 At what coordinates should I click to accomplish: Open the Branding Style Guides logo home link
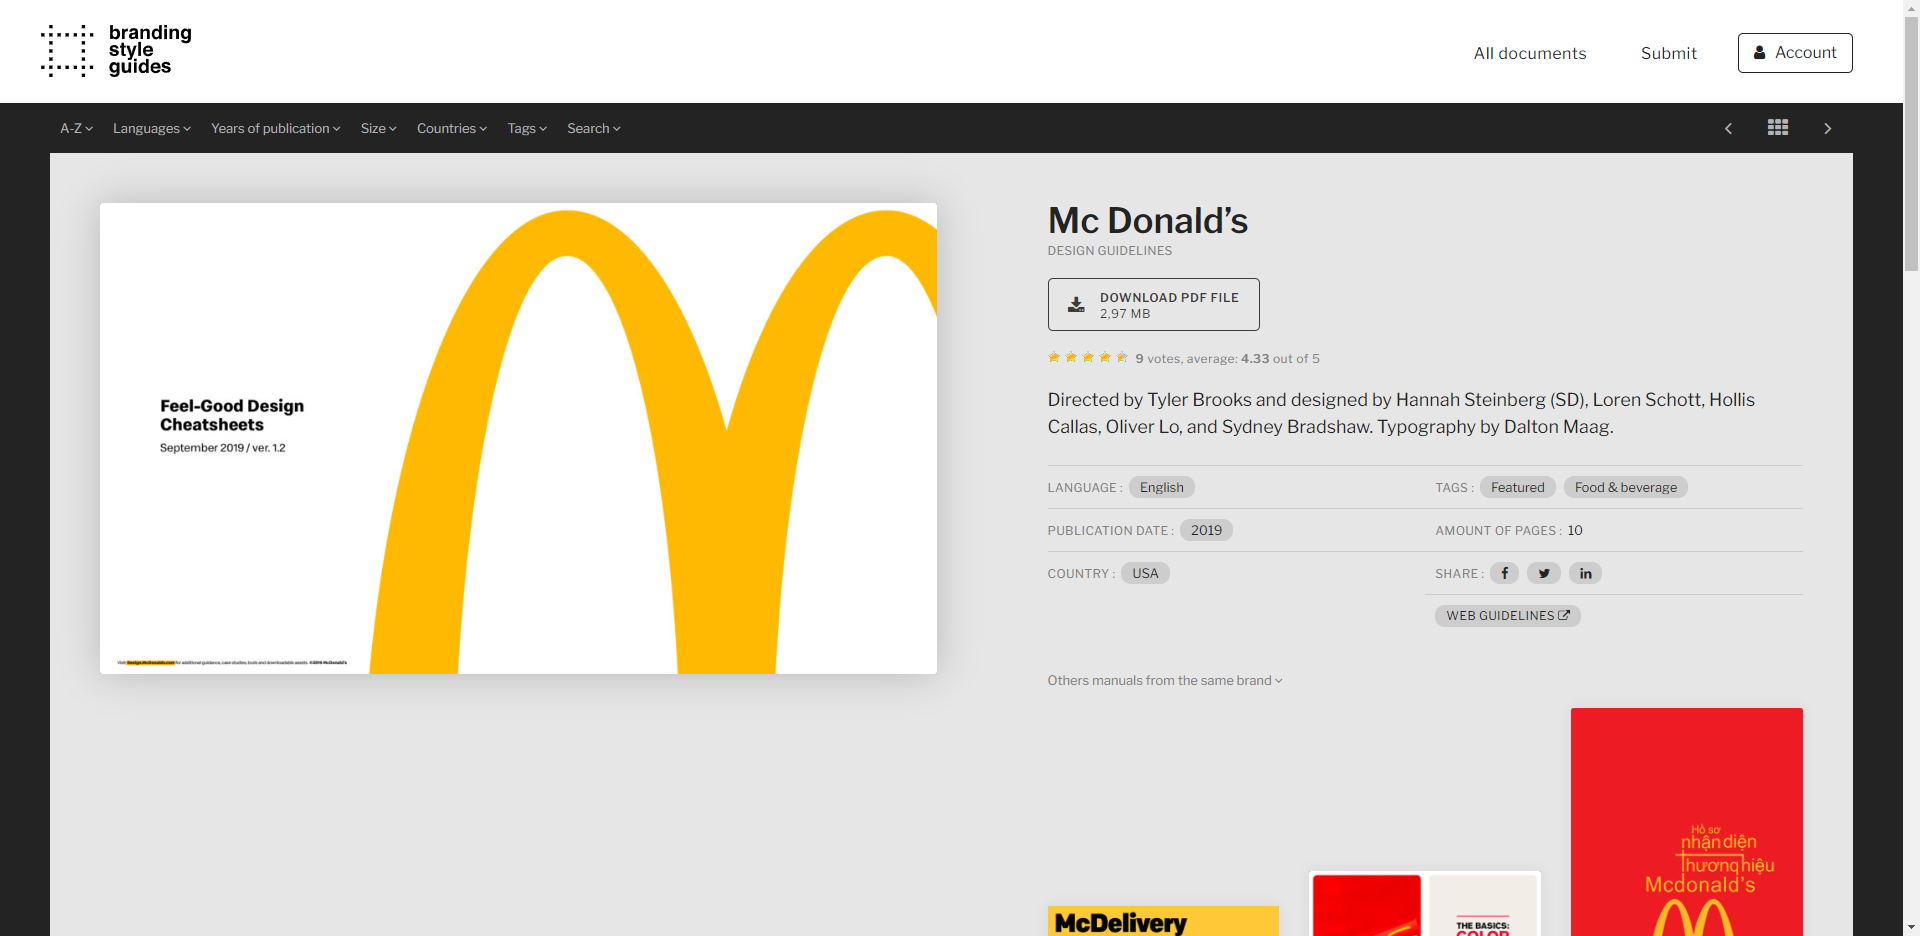pyautogui.click(x=116, y=50)
